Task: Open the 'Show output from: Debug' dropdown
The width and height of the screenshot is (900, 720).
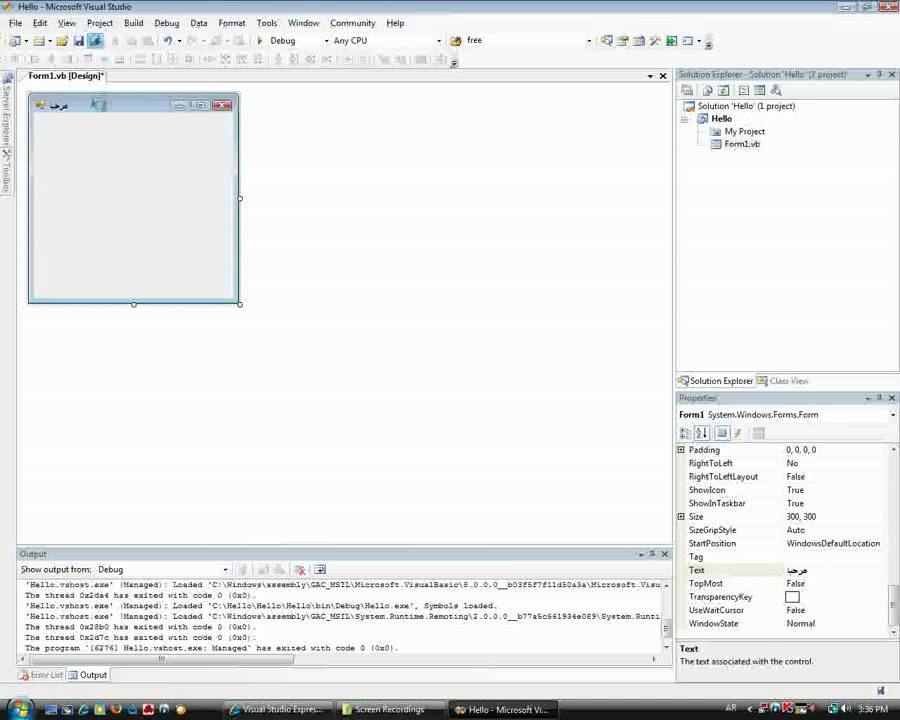Action: pos(226,570)
